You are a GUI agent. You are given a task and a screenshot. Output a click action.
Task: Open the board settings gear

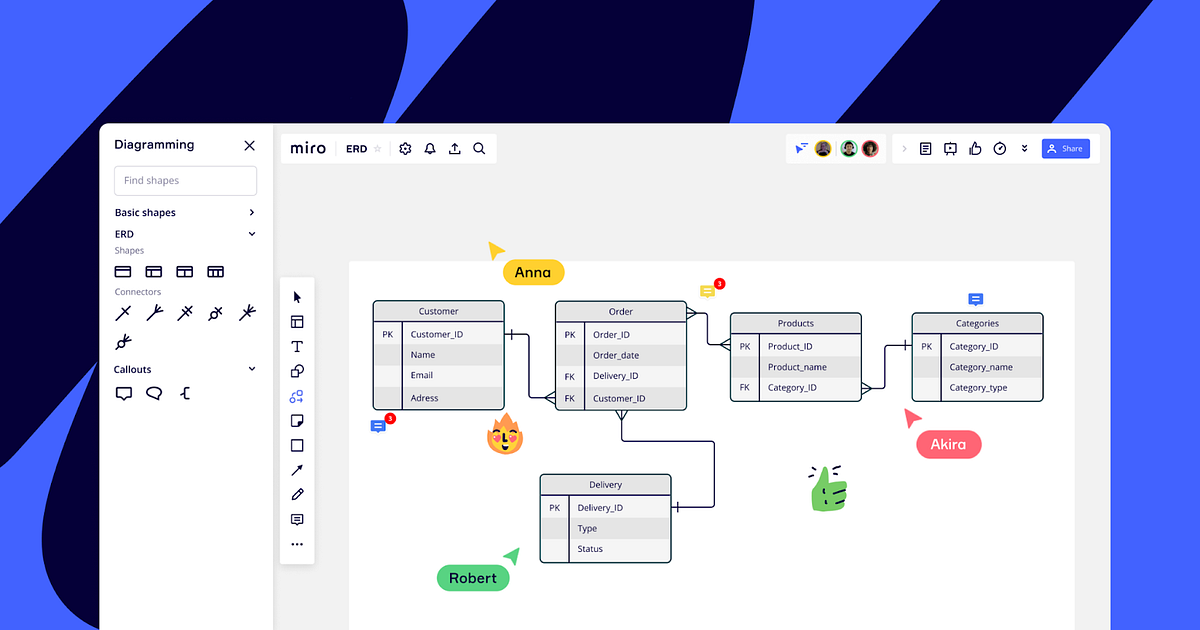pyautogui.click(x=405, y=148)
